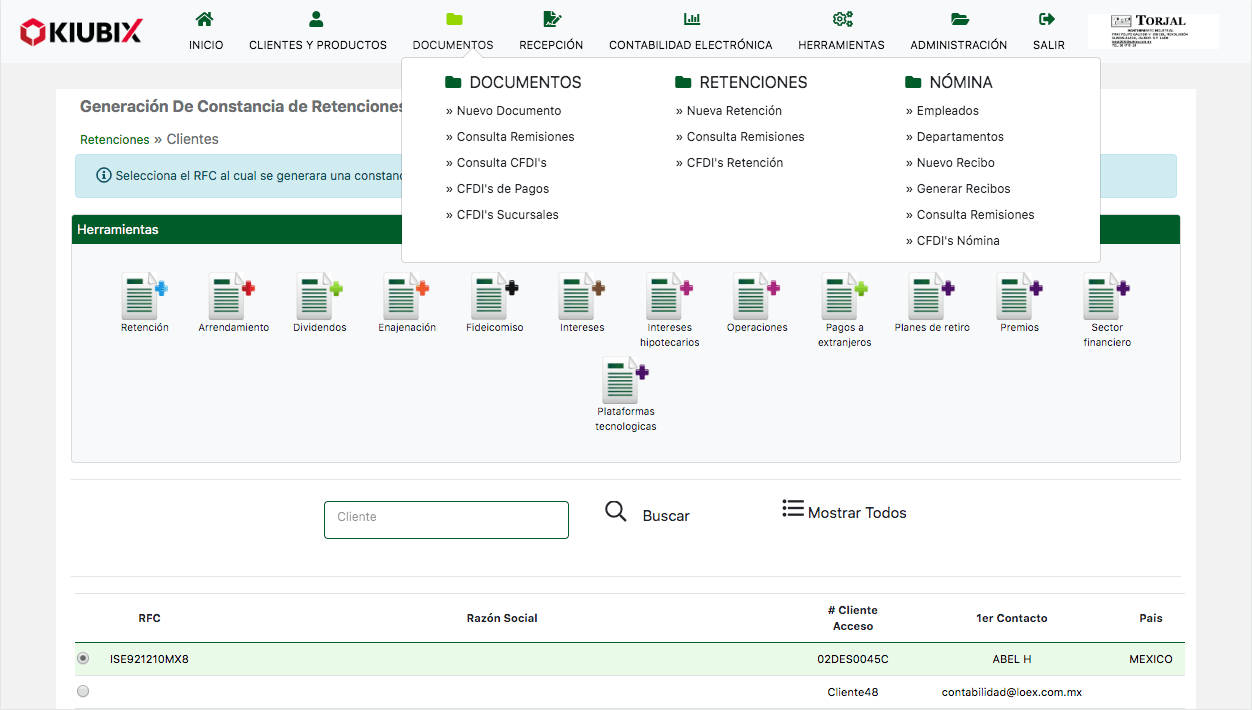Viewport: 1252px width, 710px height.
Task: Log out using the Salir icon
Action: (x=1048, y=32)
